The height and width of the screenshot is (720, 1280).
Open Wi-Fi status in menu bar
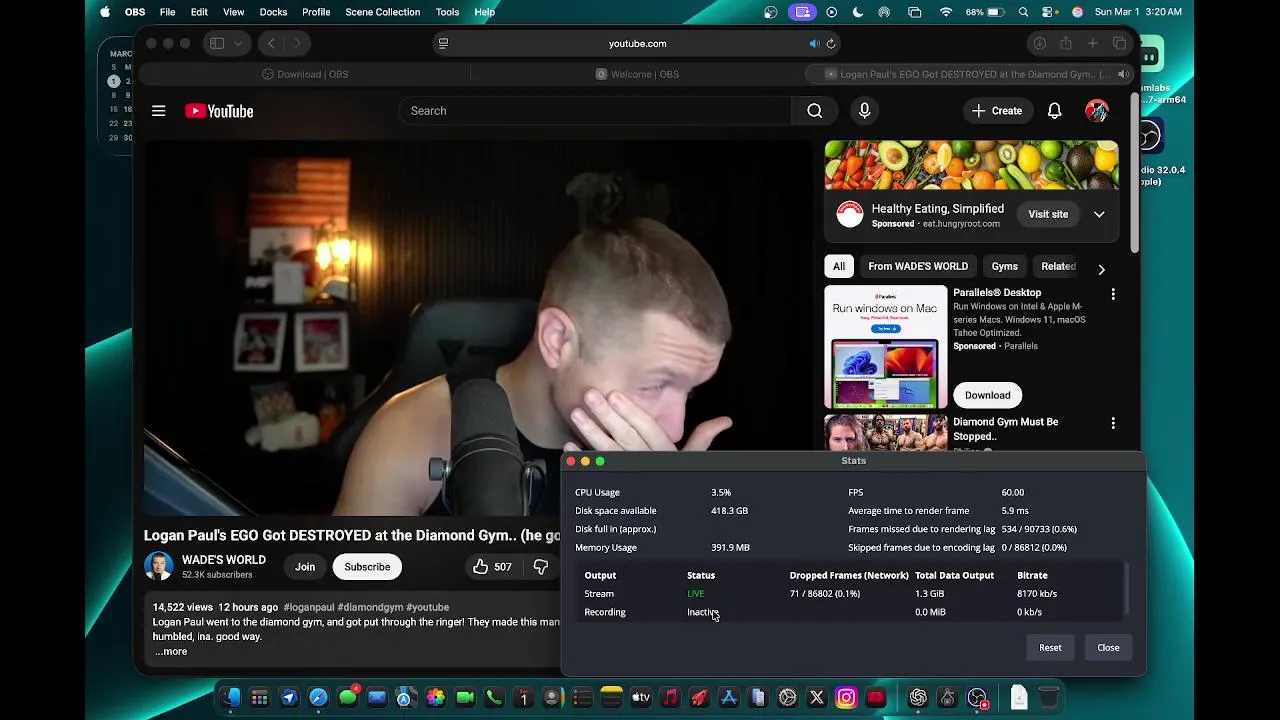[x=946, y=12]
